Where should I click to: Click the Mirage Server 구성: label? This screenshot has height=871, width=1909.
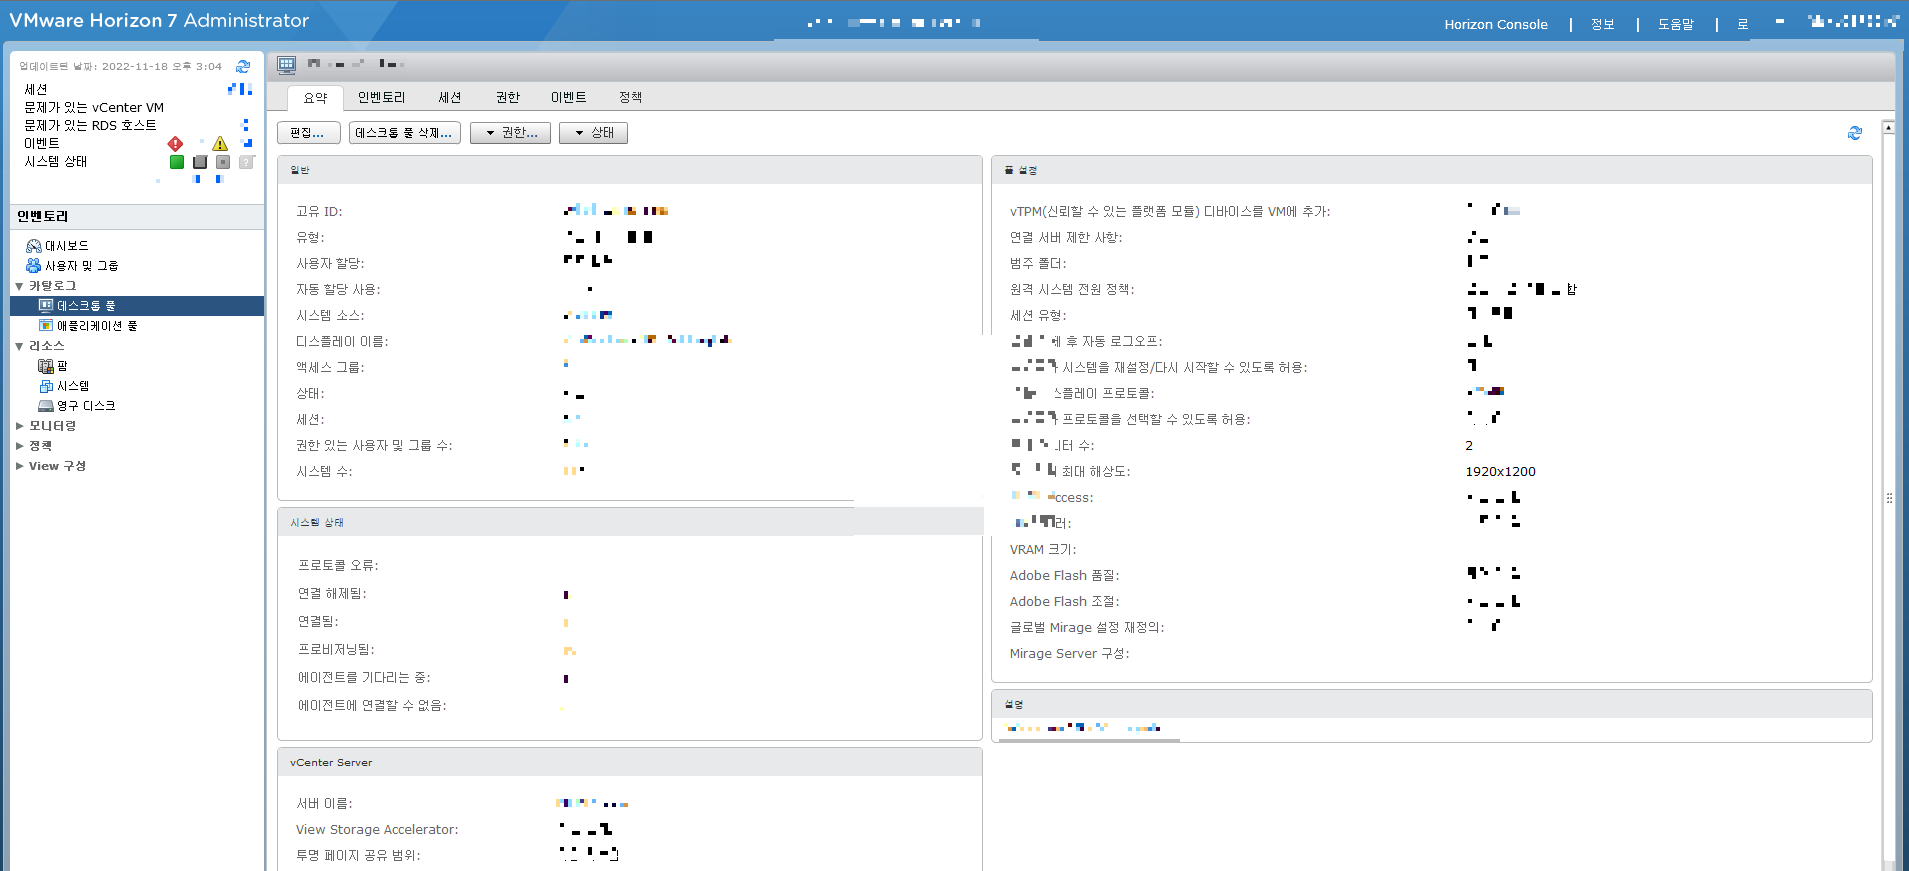tap(1069, 654)
